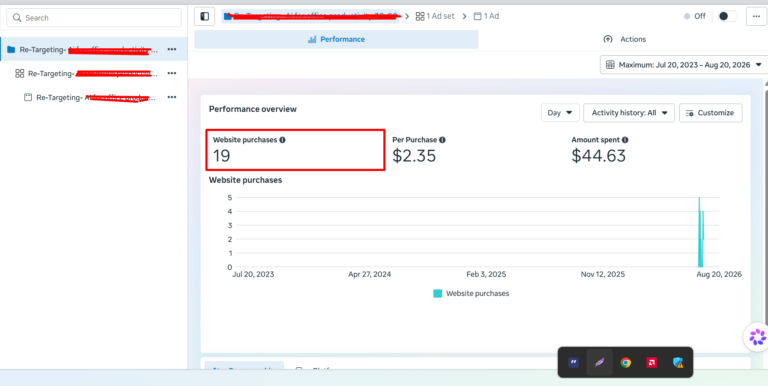Click the ad set grid icon in sidebar
The width and height of the screenshot is (768, 386).
coord(20,73)
